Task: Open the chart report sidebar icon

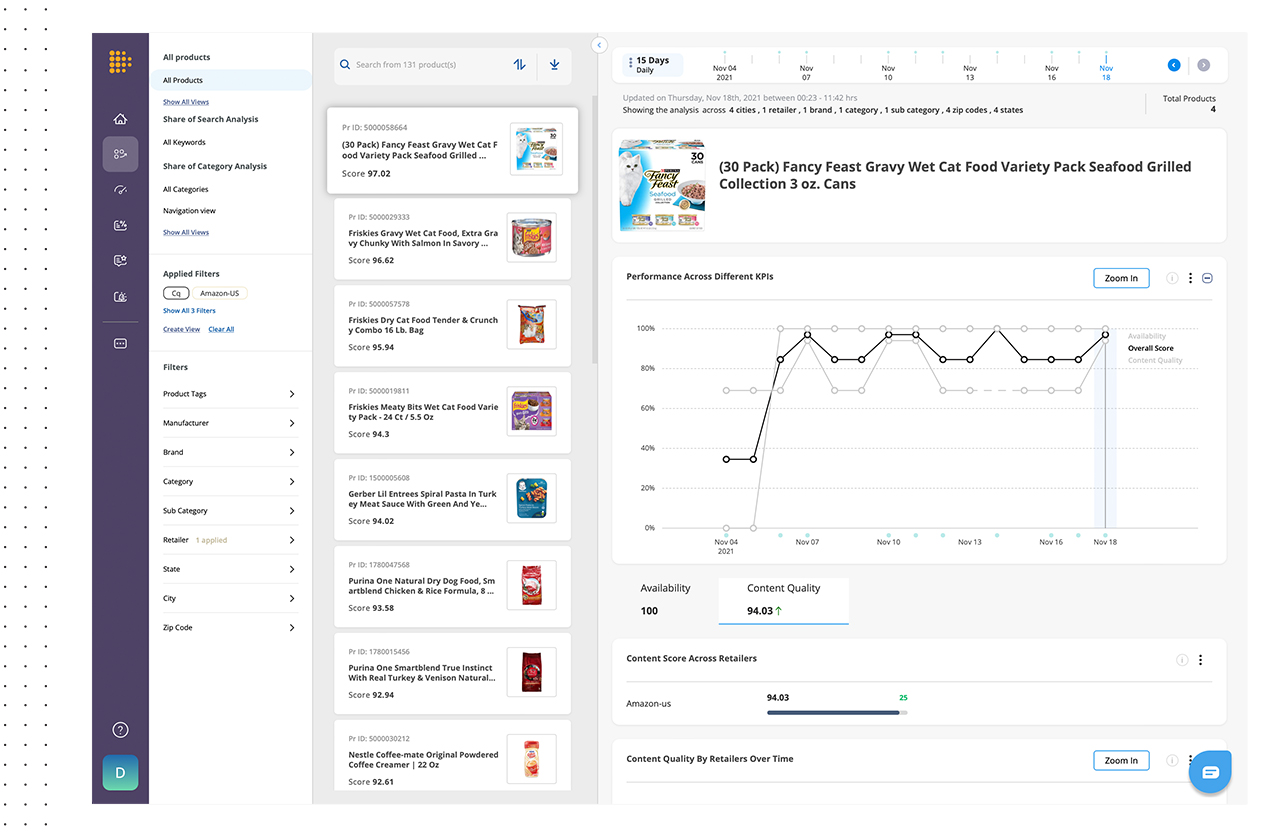Action: click(120, 225)
